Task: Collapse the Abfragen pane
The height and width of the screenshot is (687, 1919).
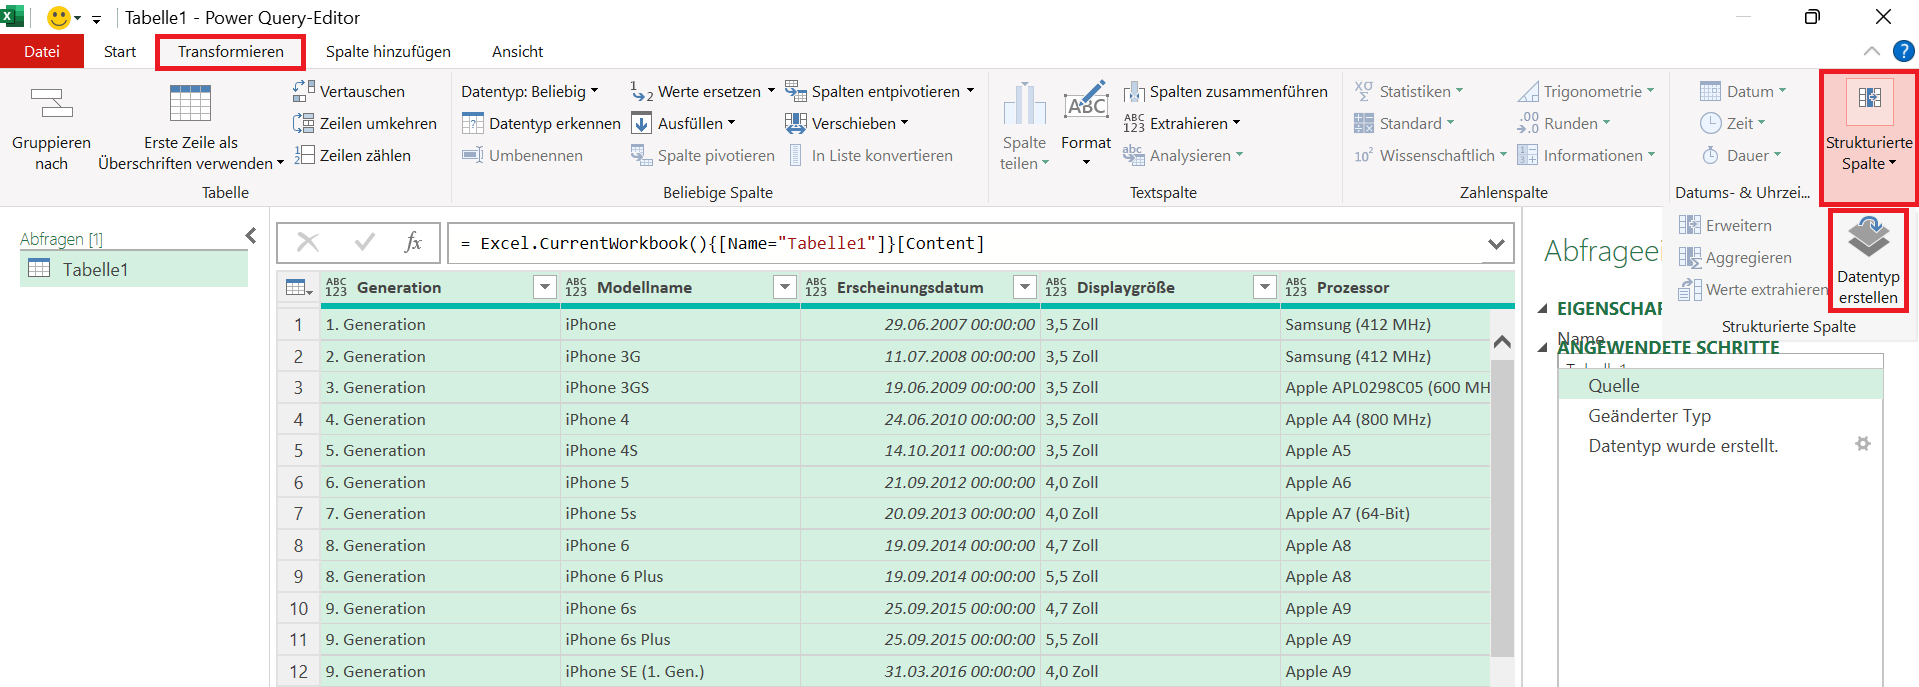Action: (x=251, y=235)
